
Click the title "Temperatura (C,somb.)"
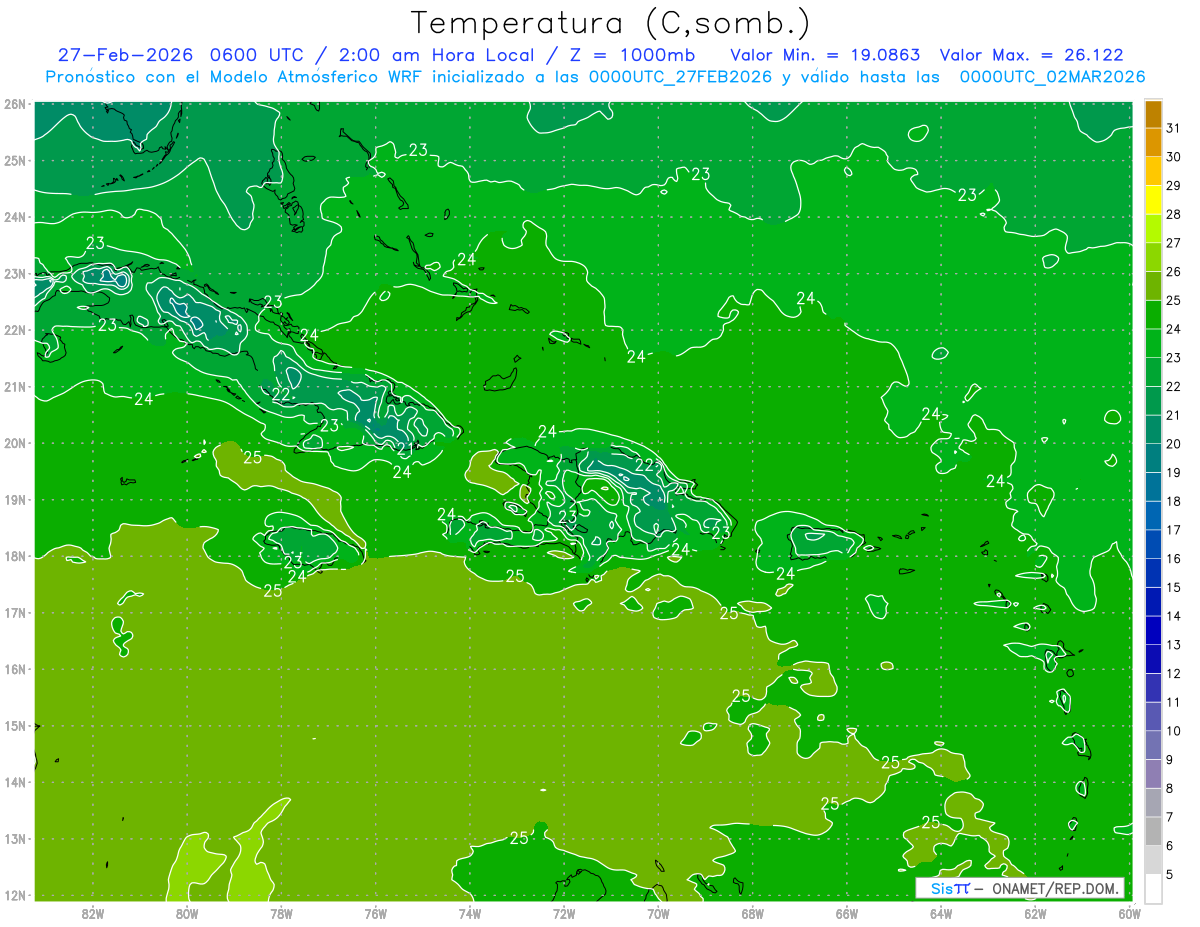[x=610, y=23]
